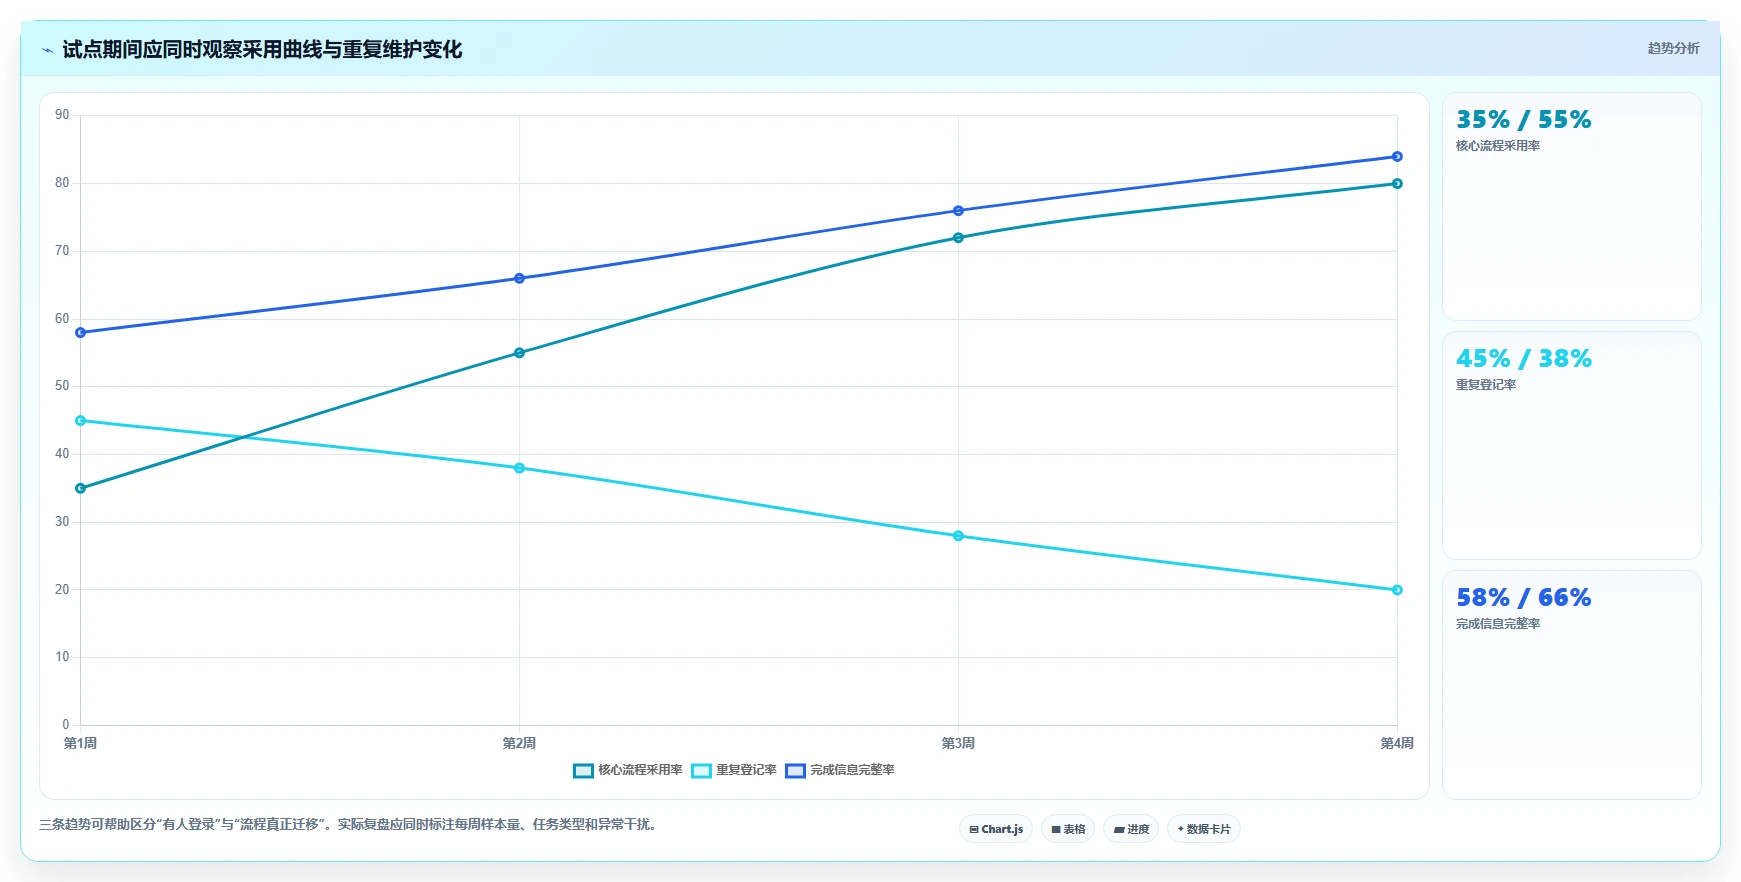Click the 第2周 x-axis label
This screenshot has height=882, width=1741.
click(x=519, y=744)
